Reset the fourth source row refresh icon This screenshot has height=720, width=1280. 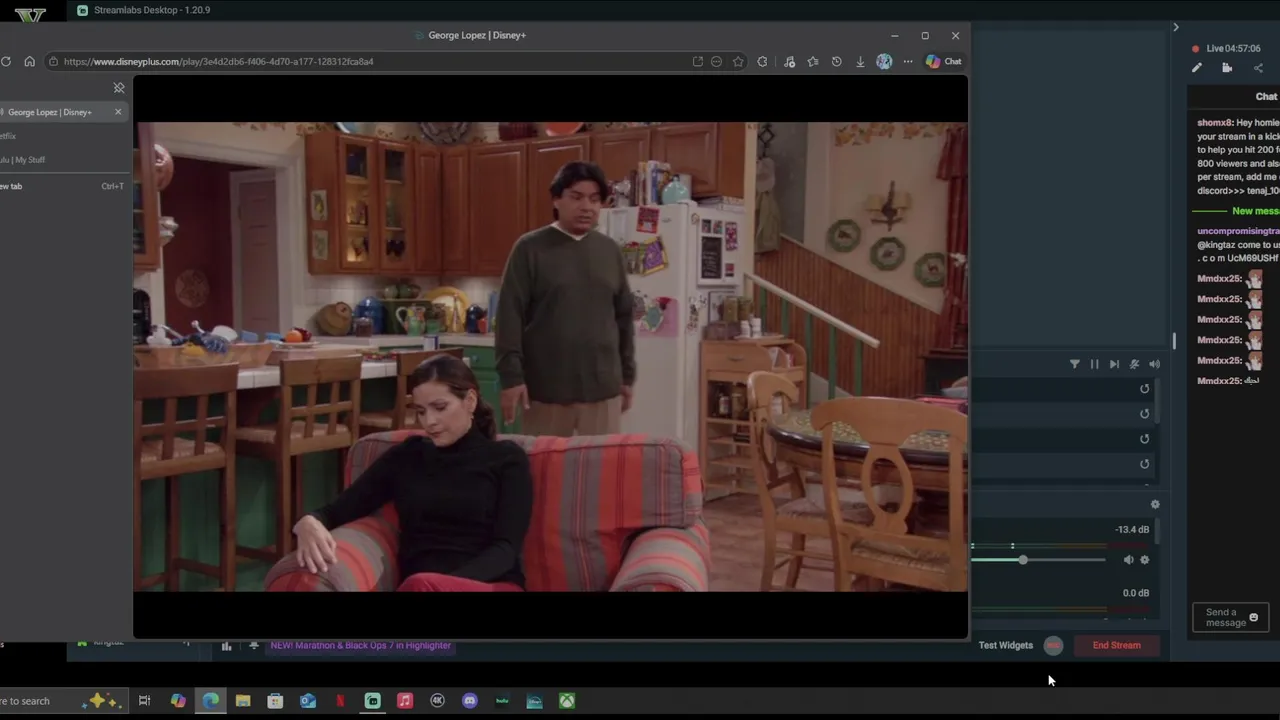point(1145,464)
